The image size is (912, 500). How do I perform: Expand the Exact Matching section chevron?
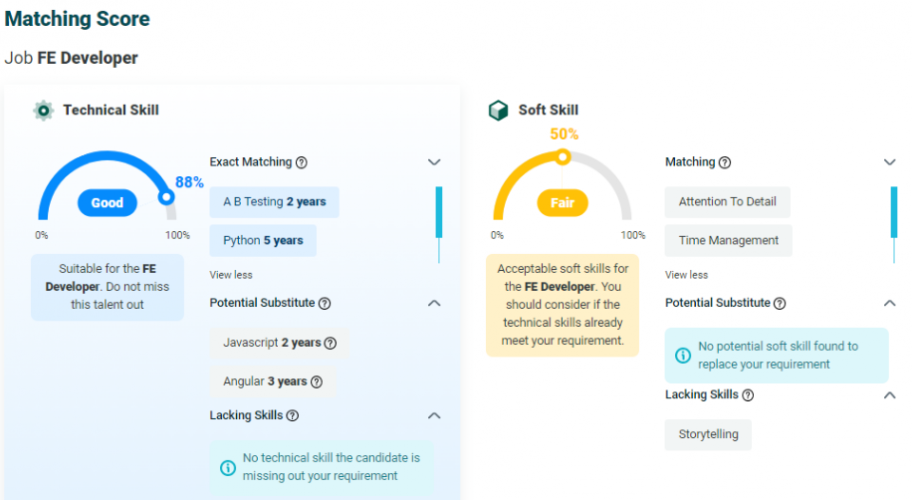coord(434,162)
